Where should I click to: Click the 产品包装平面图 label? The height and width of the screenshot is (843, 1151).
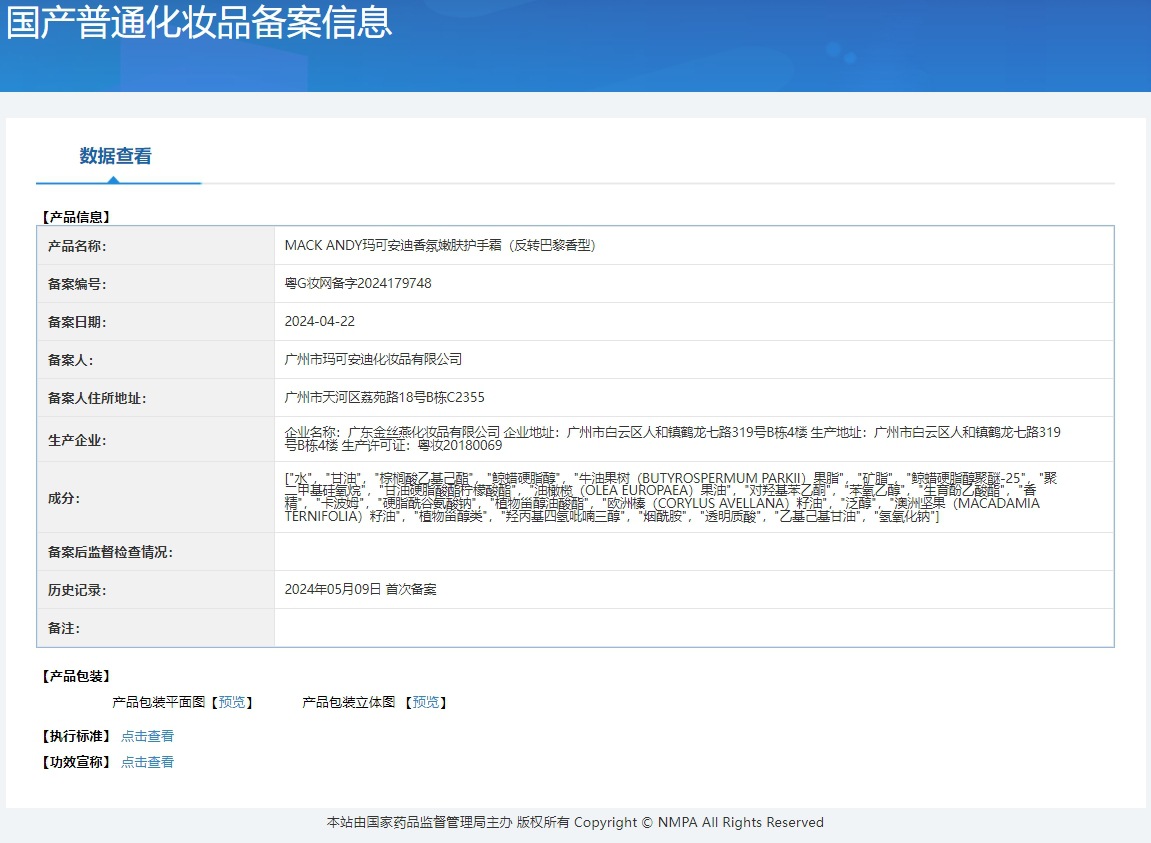coord(159,703)
